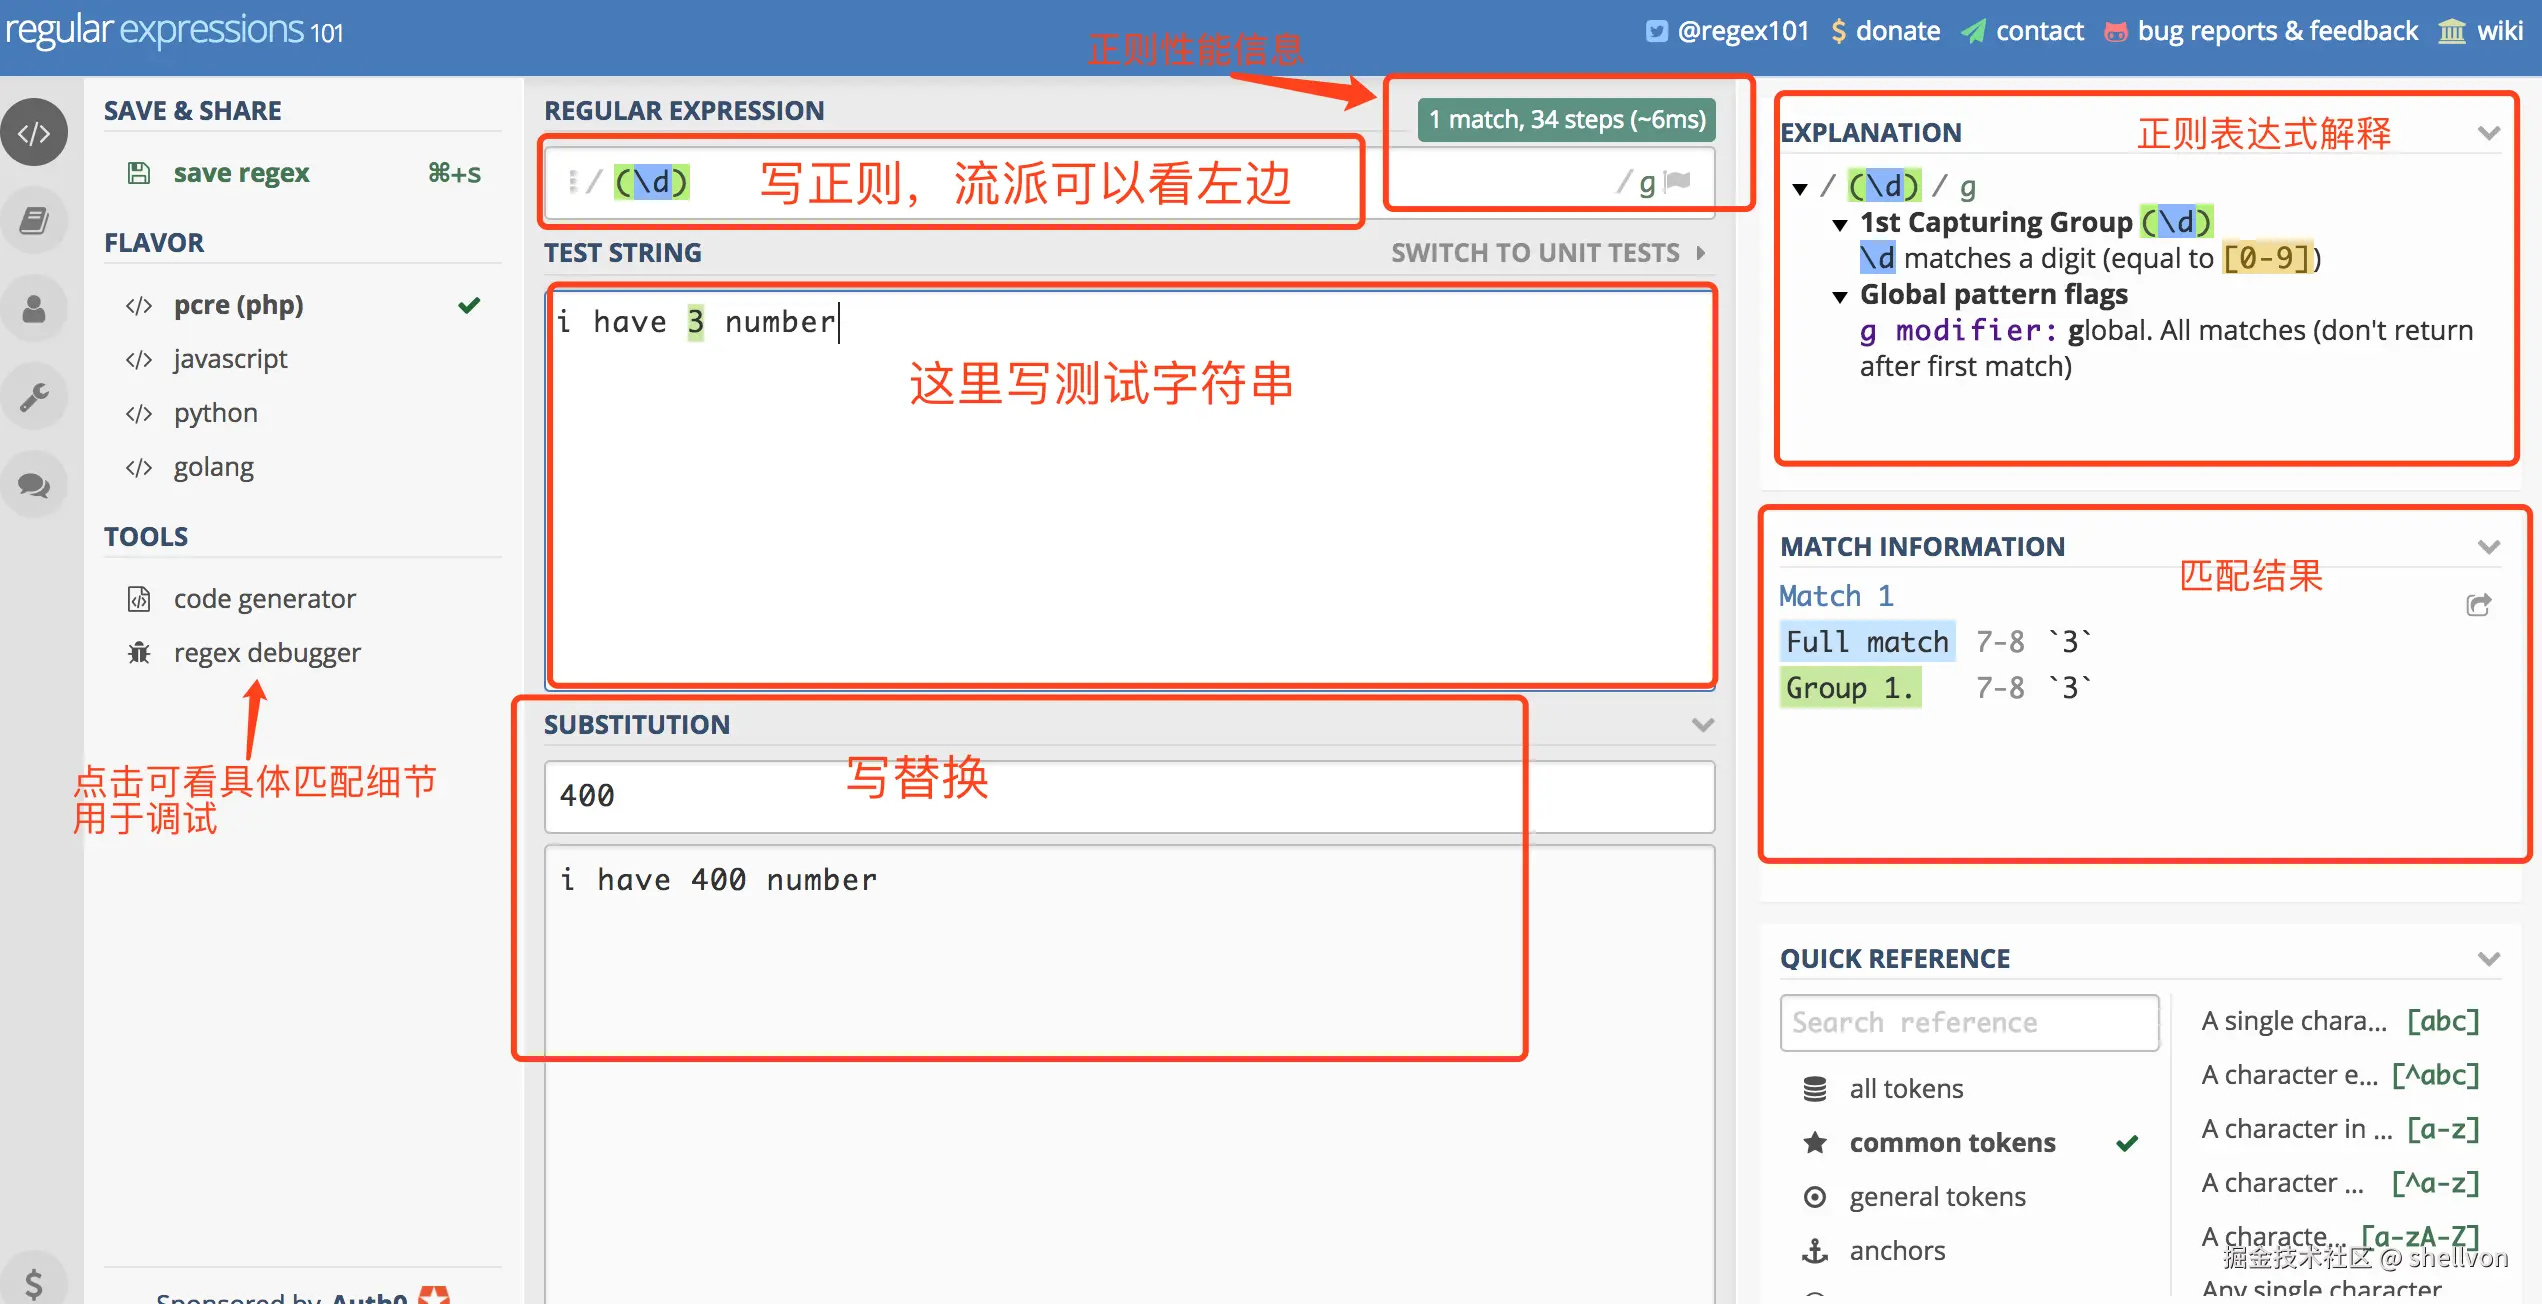Open the library sidebar icon
2542x1304 pixels.
(x=34, y=219)
